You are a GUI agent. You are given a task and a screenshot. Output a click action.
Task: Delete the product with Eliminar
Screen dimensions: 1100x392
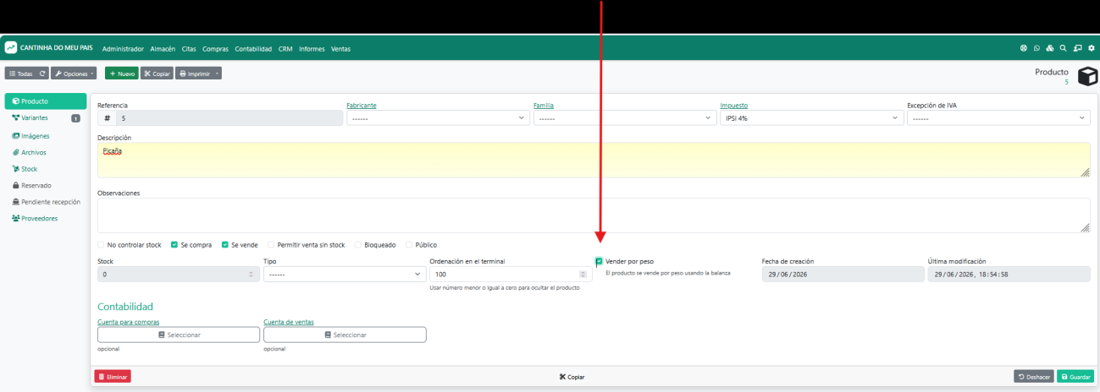click(x=112, y=377)
